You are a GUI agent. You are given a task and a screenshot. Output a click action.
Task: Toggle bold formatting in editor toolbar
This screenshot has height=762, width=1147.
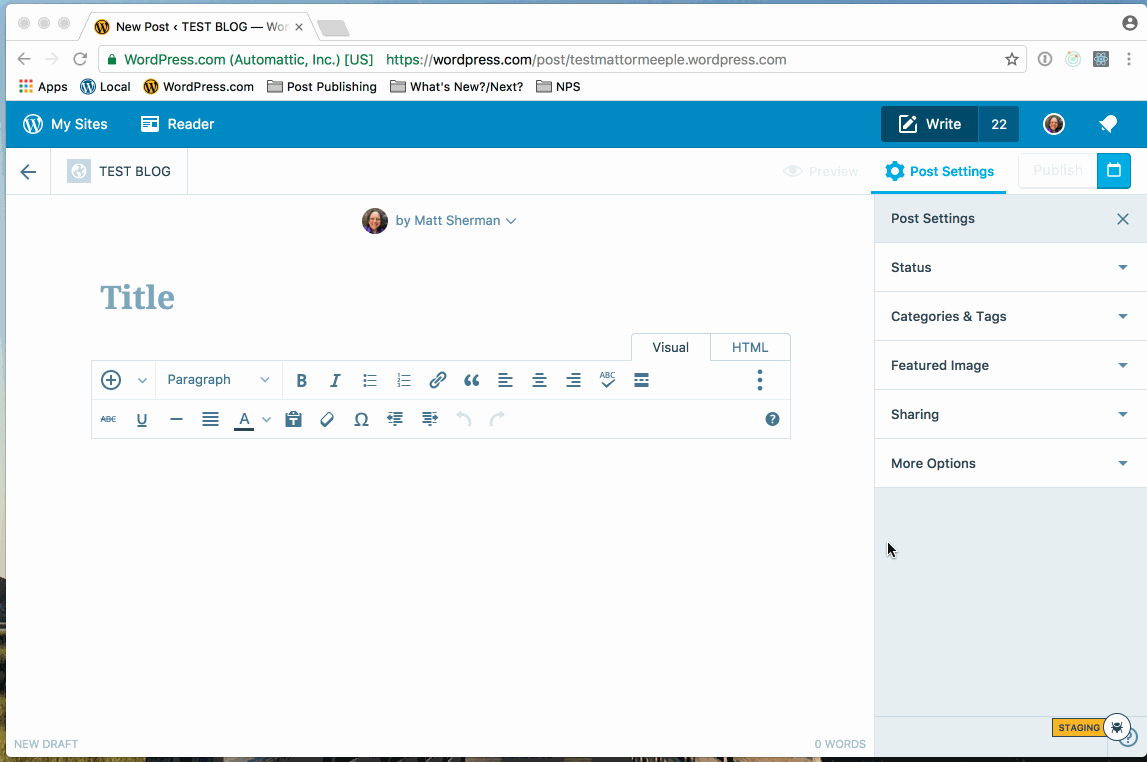pos(301,380)
